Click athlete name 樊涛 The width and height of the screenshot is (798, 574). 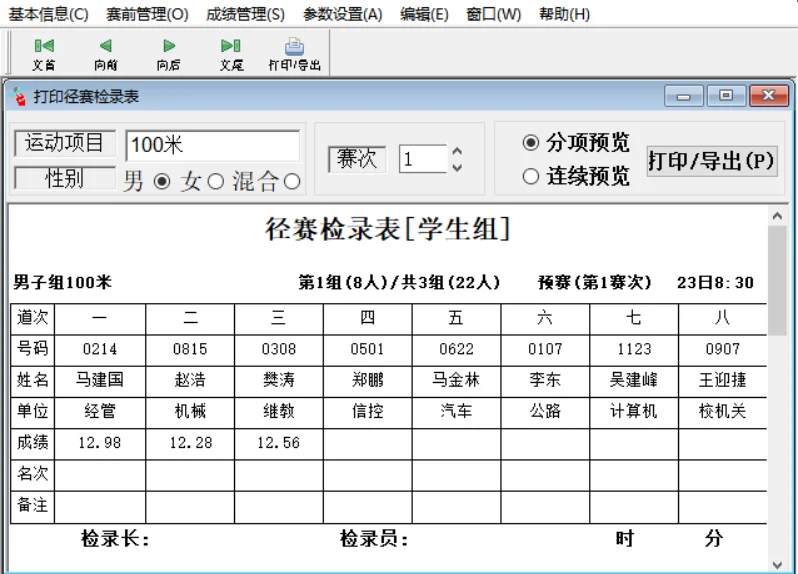click(x=278, y=380)
